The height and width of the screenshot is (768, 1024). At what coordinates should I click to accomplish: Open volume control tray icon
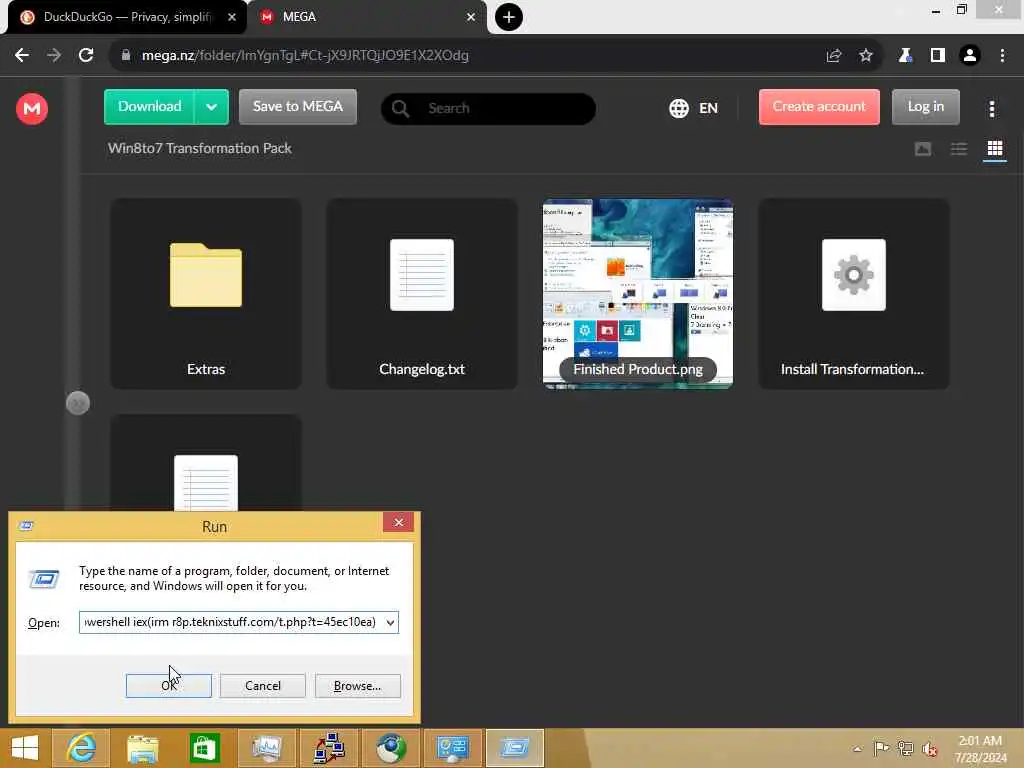coord(930,748)
